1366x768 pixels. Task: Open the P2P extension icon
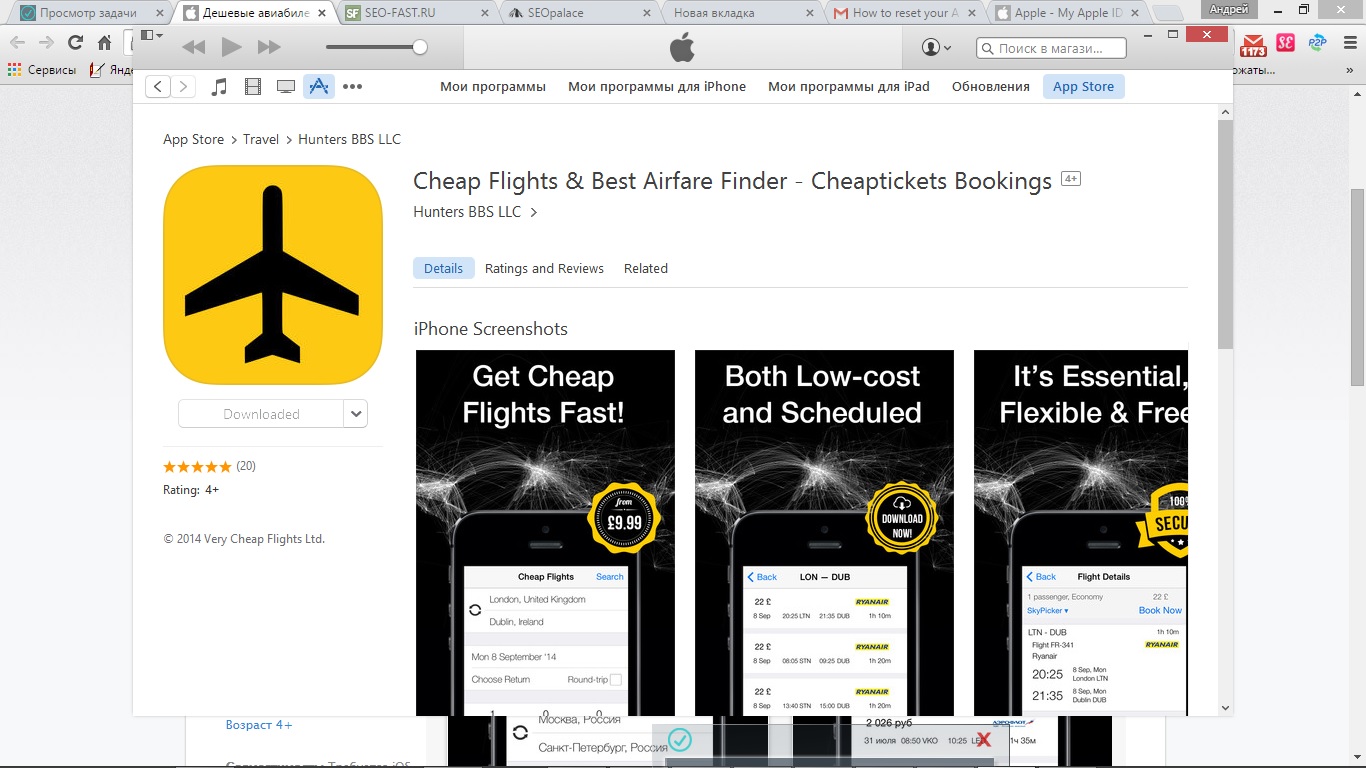[x=1317, y=43]
